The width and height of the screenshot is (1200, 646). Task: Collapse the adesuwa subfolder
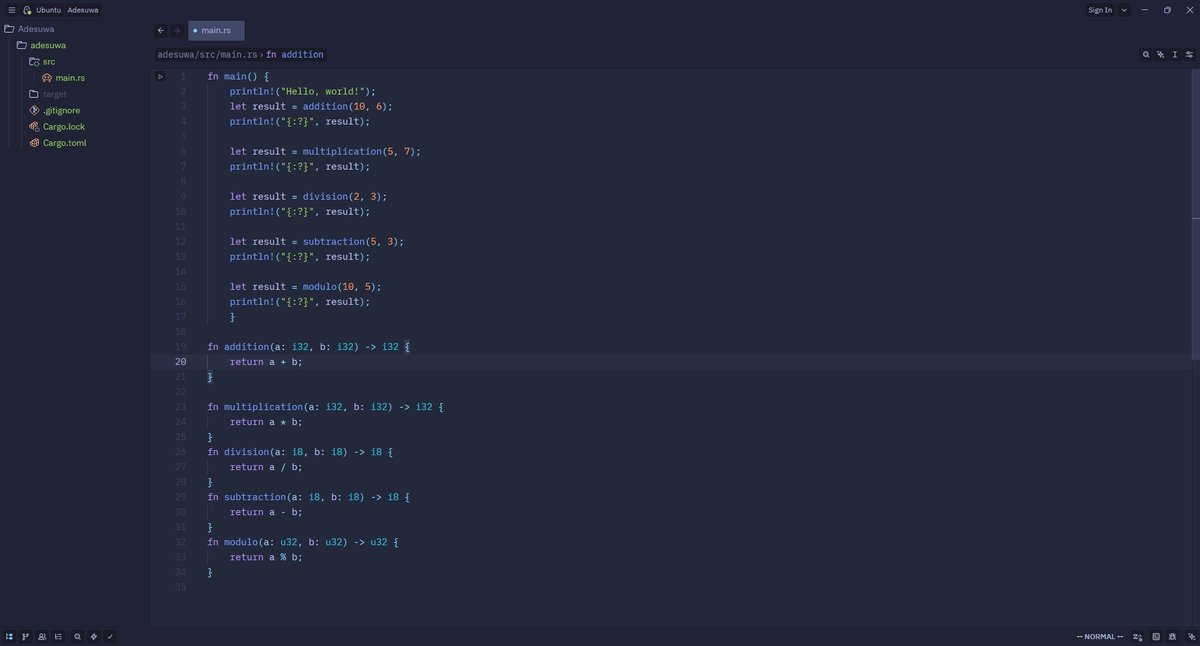coord(22,45)
